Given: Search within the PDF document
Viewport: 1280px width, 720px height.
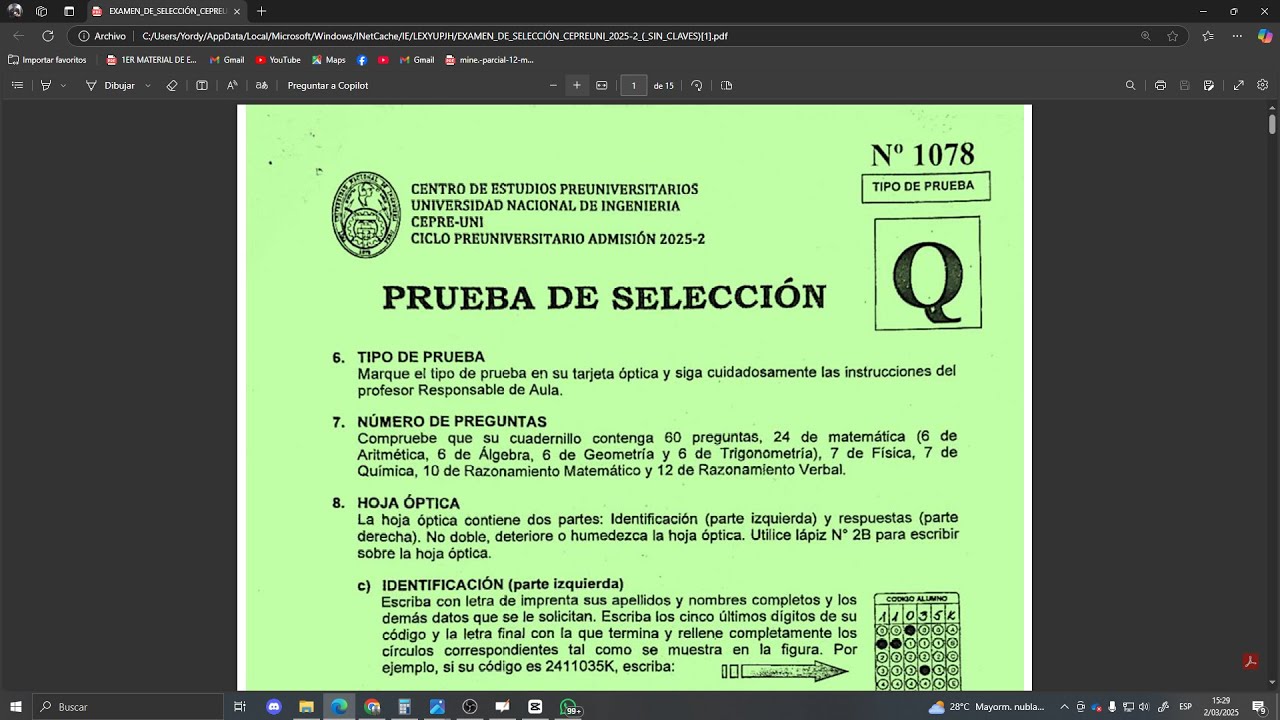Looking at the screenshot, I should click(1131, 85).
